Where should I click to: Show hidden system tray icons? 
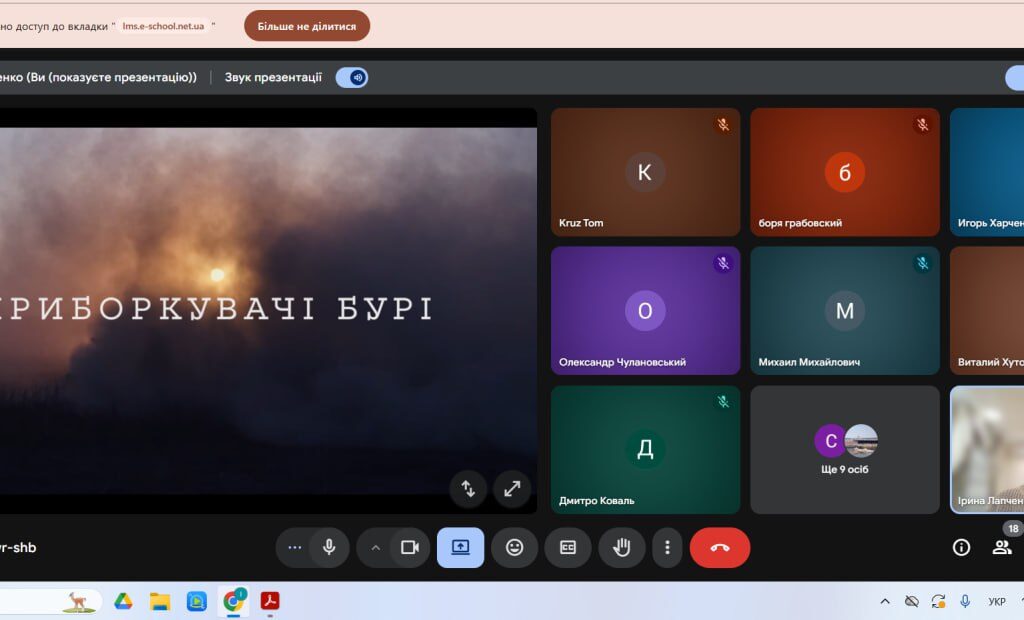click(x=885, y=601)
